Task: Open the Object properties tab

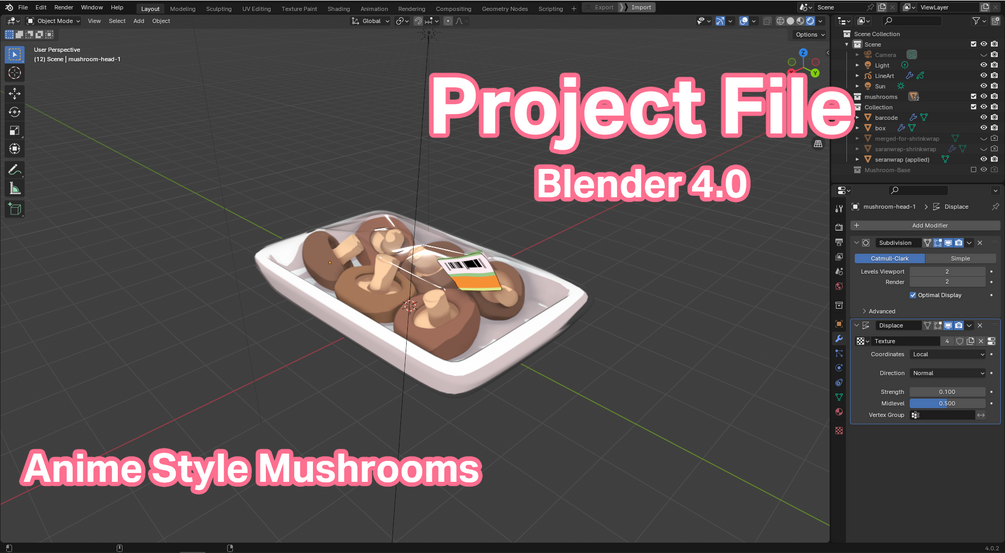Action: pos(839,324)
